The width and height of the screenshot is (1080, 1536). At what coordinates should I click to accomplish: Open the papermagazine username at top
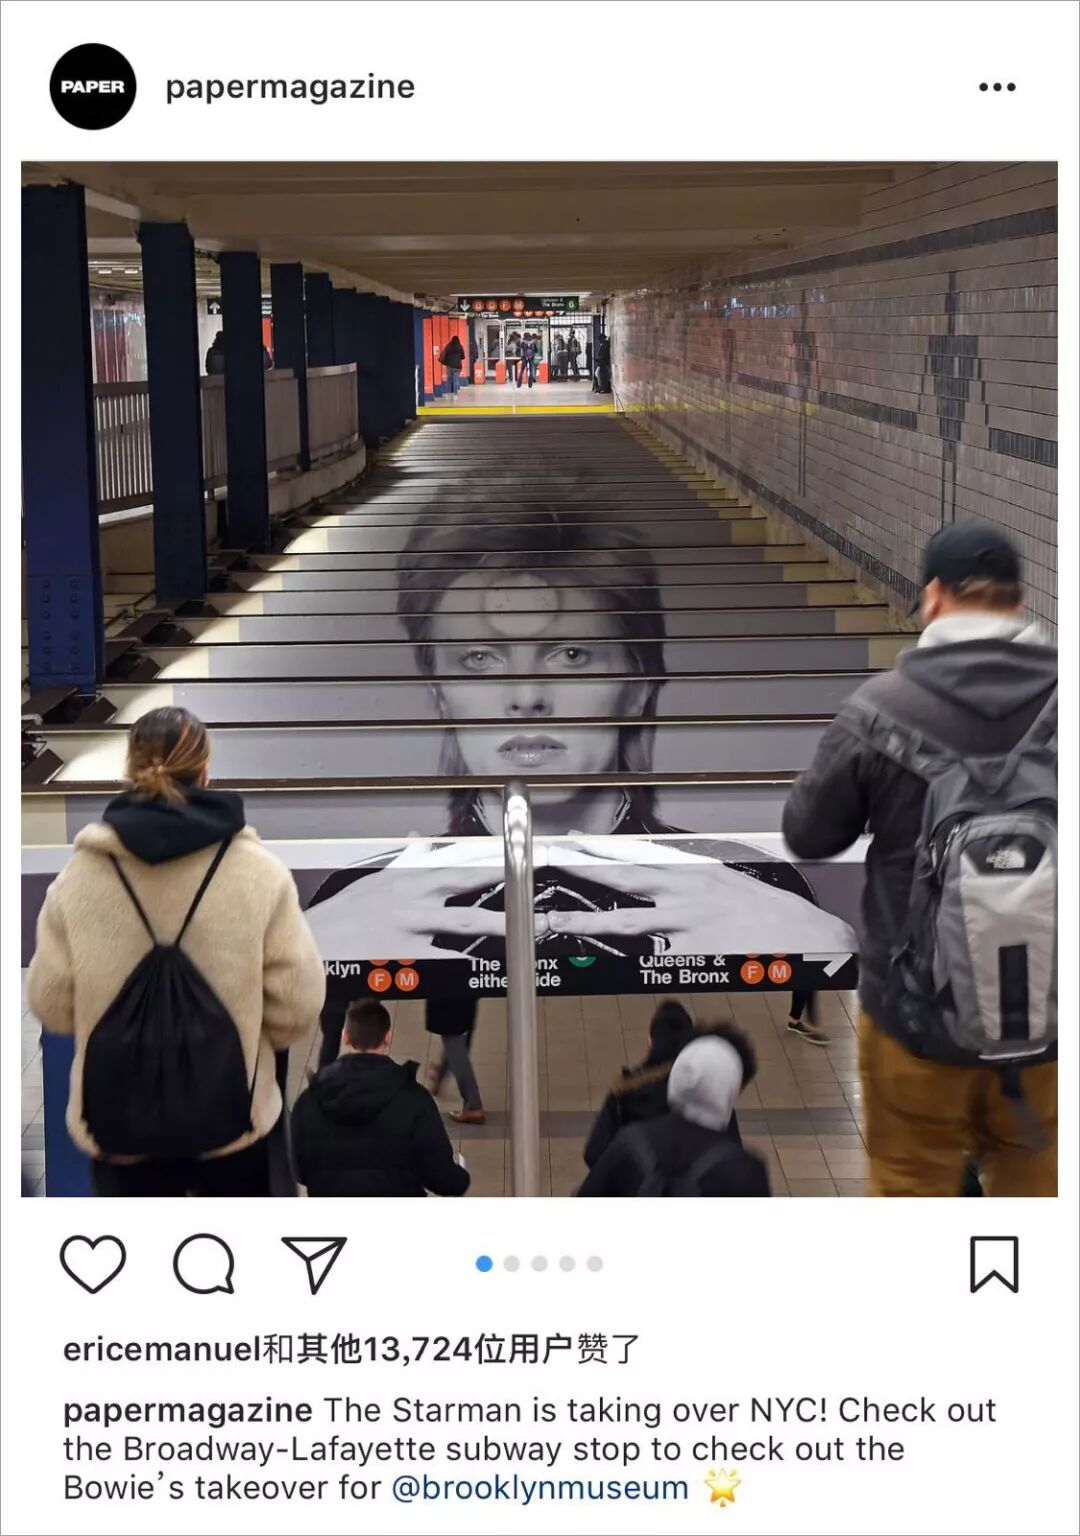coord(290,87)
